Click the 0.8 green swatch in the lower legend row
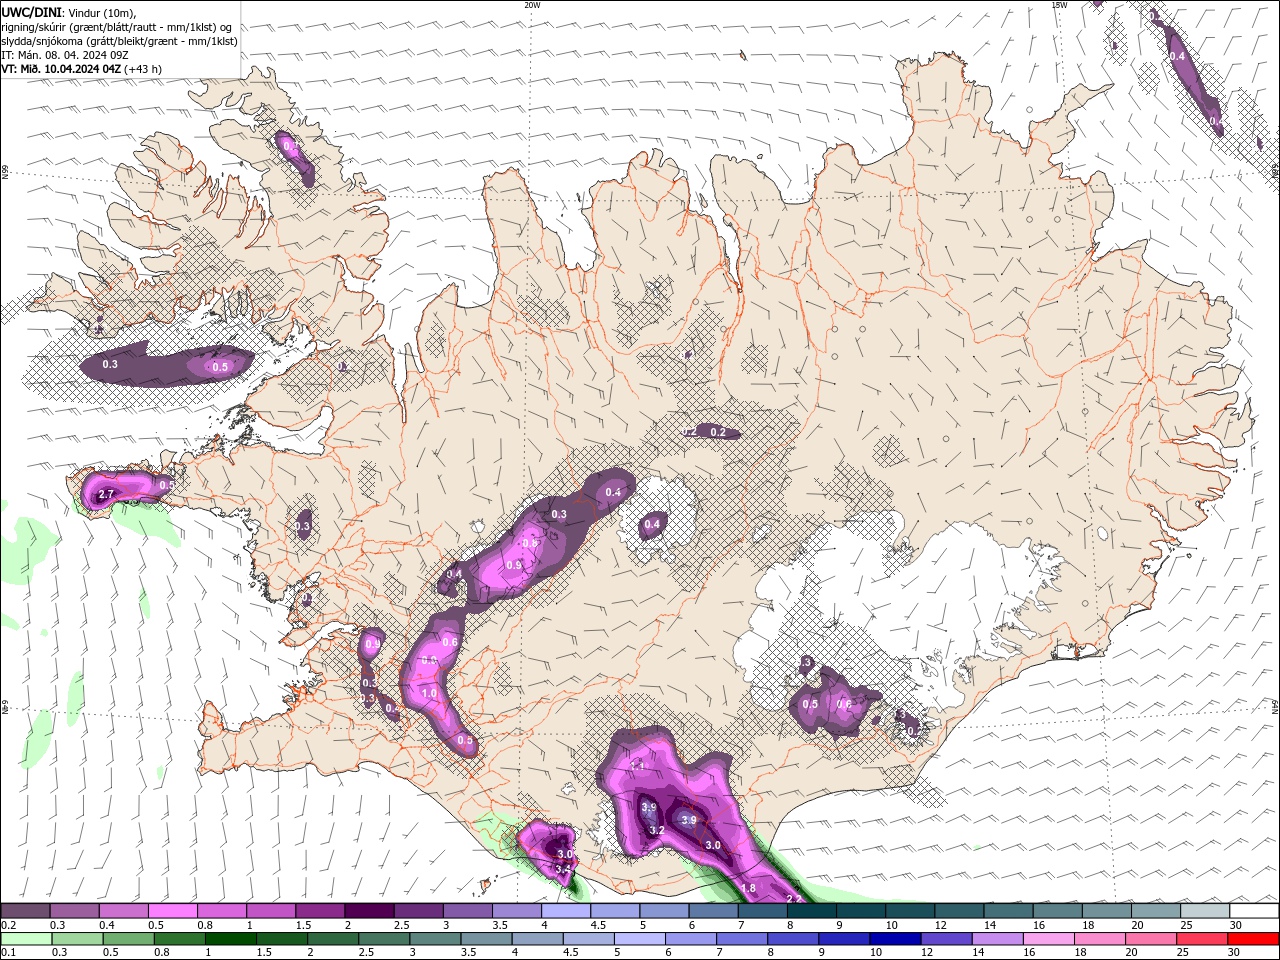The image size is (1280, 960). [180, 939]
